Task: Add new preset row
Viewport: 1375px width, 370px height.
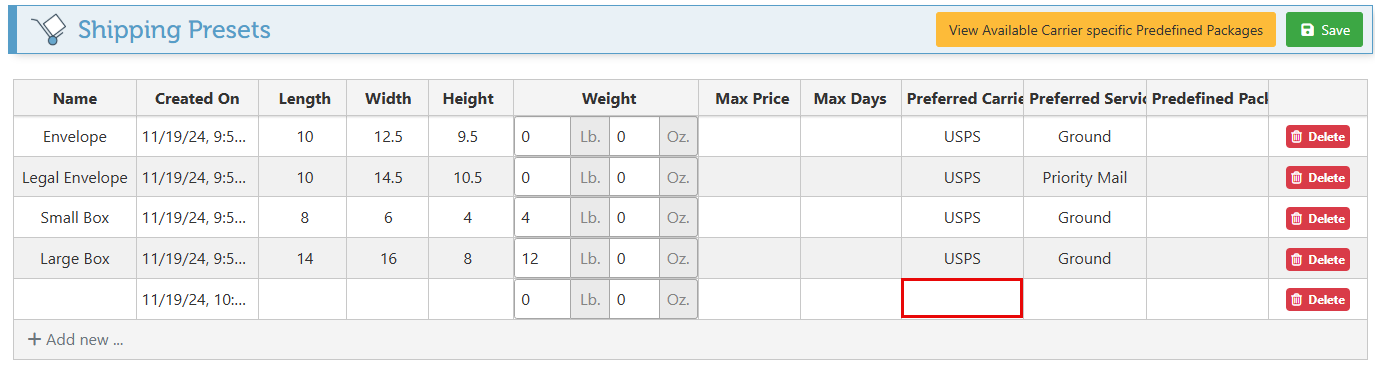Action: (x=75, y=340)
